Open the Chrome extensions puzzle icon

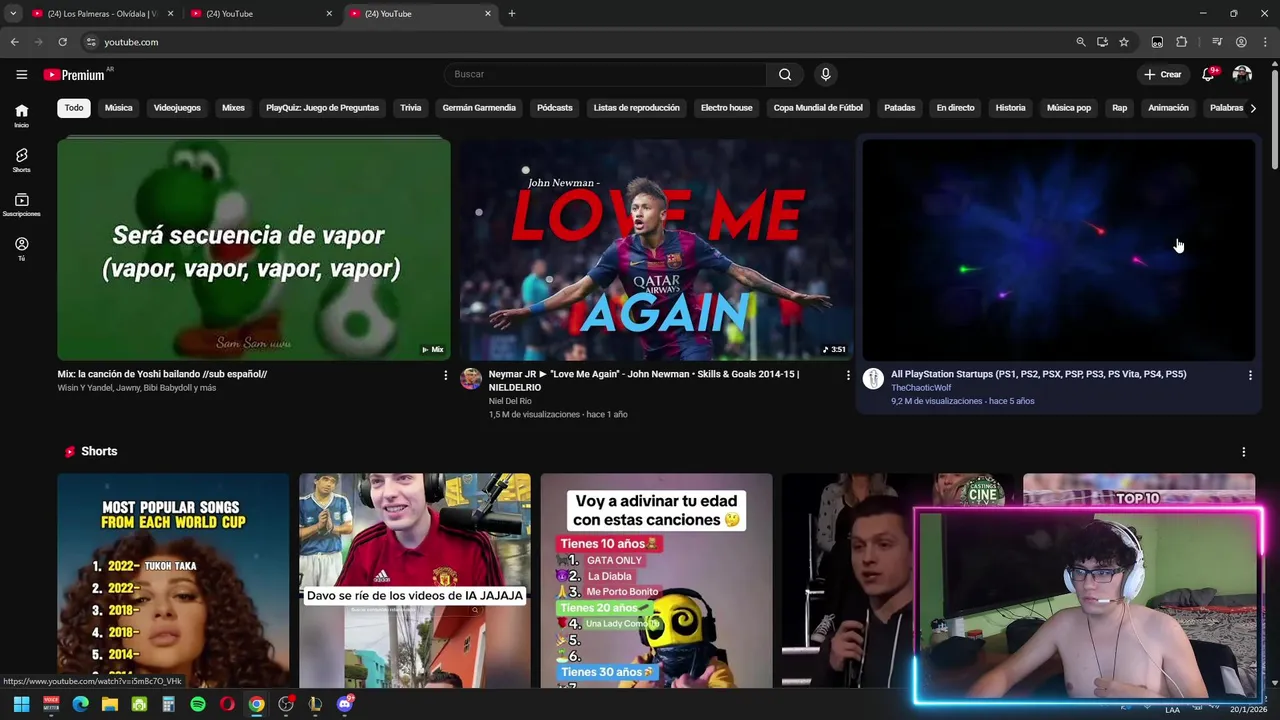pyautogui.click(x=1181, y=42)
